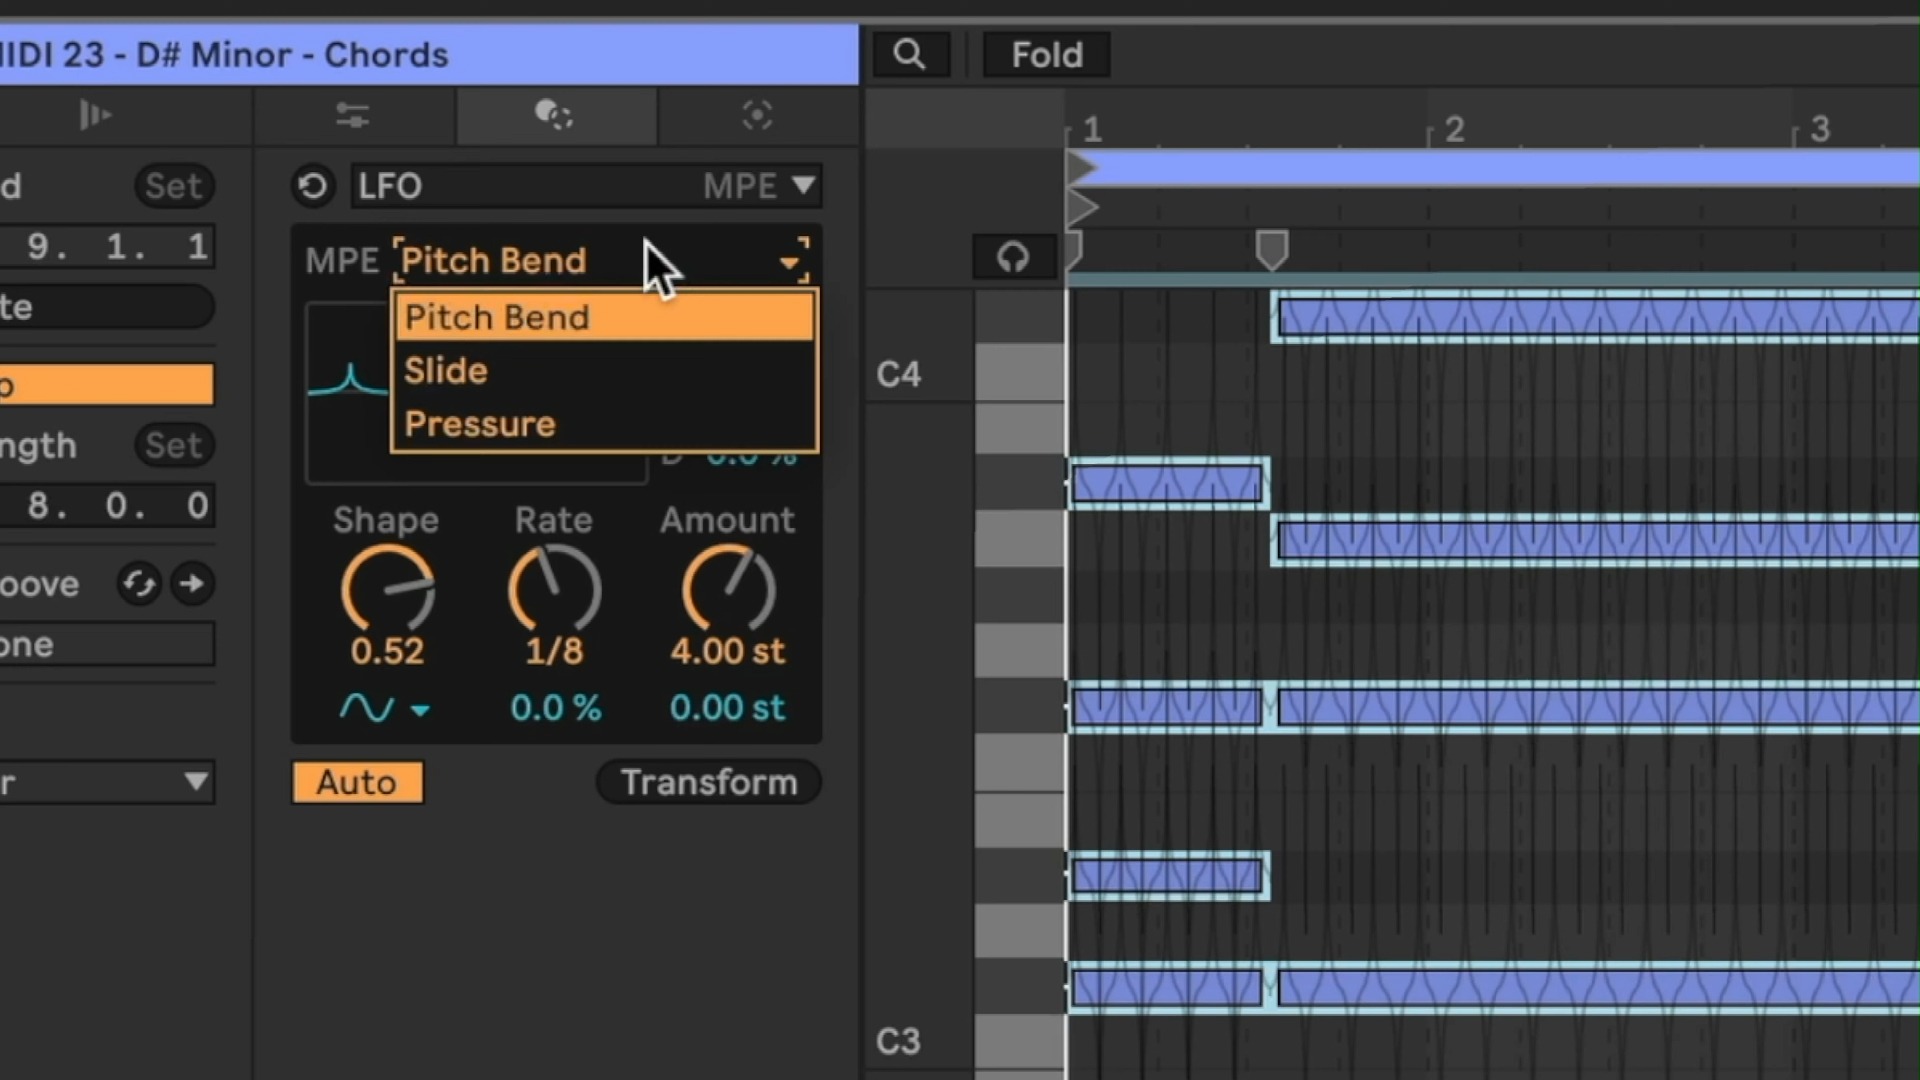
Task: Select the short note below C4
Action: [1168, 484]
